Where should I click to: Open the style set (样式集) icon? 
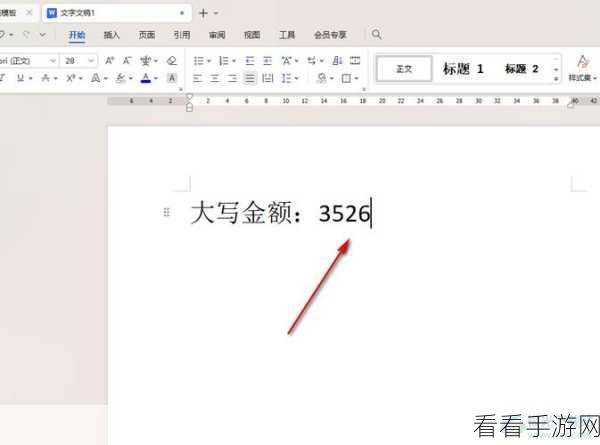582,68
